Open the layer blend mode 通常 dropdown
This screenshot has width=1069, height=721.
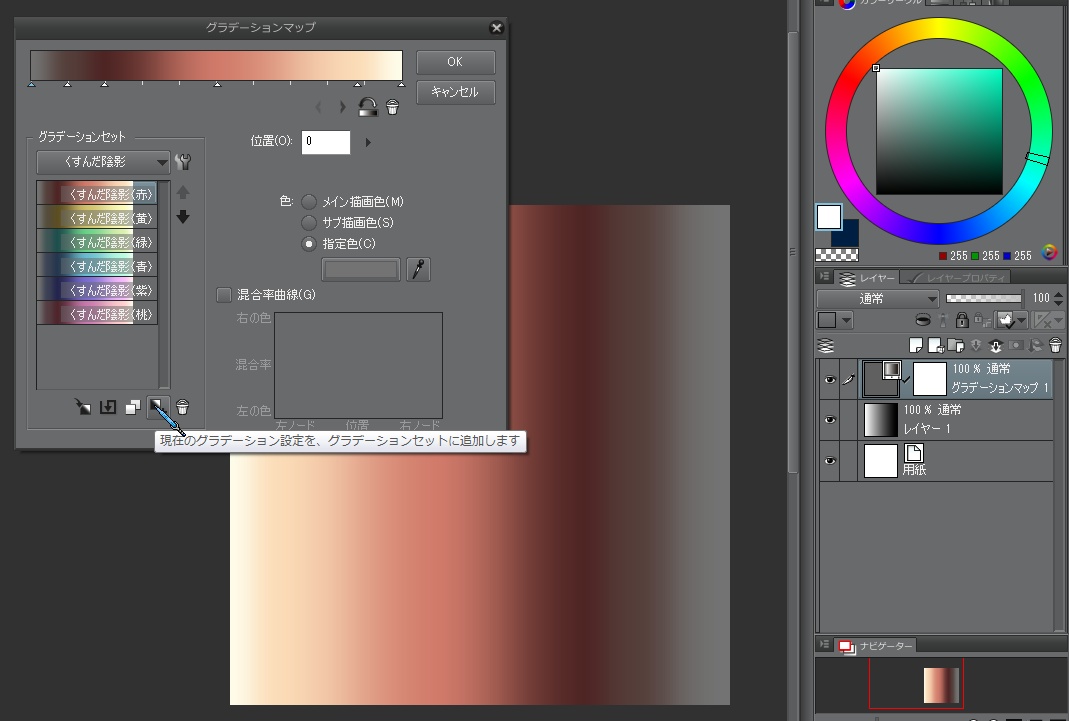point(877,298)
